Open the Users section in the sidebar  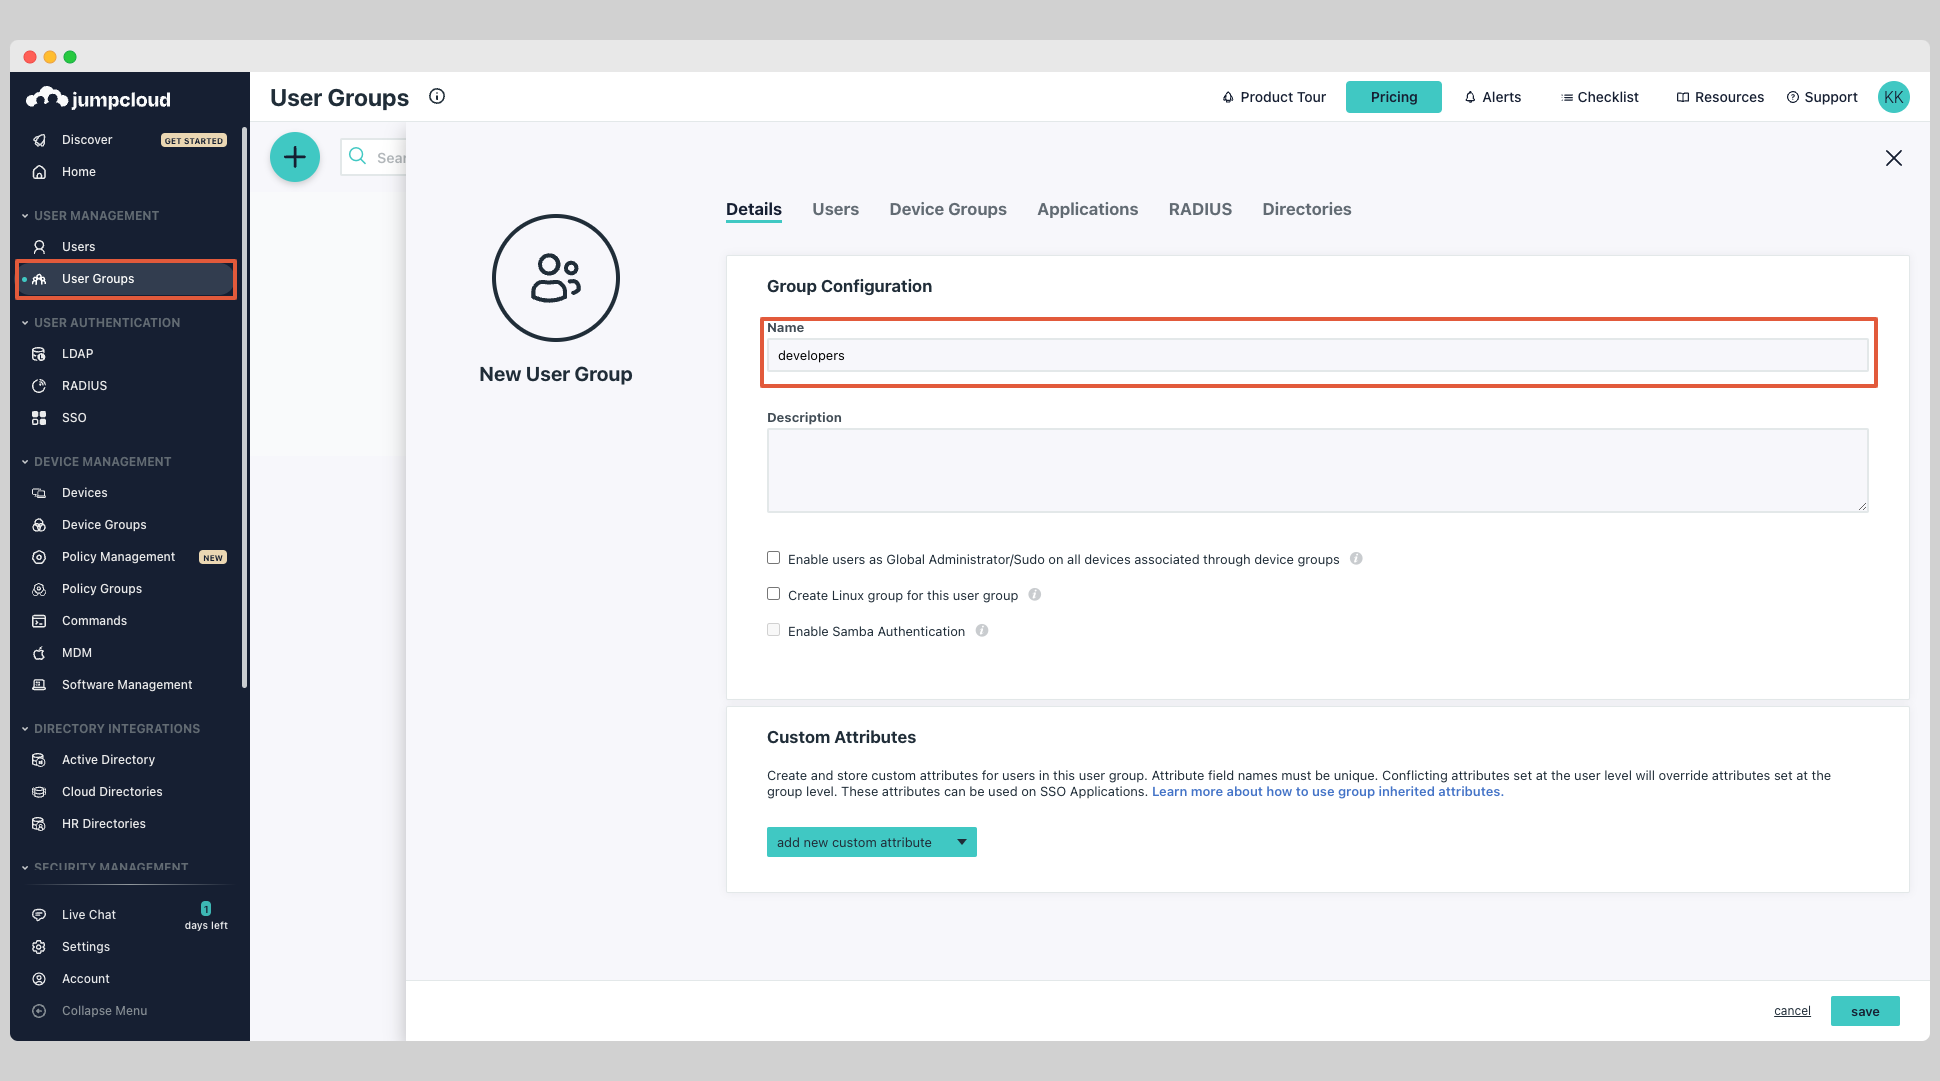click(x=78, y=246)
